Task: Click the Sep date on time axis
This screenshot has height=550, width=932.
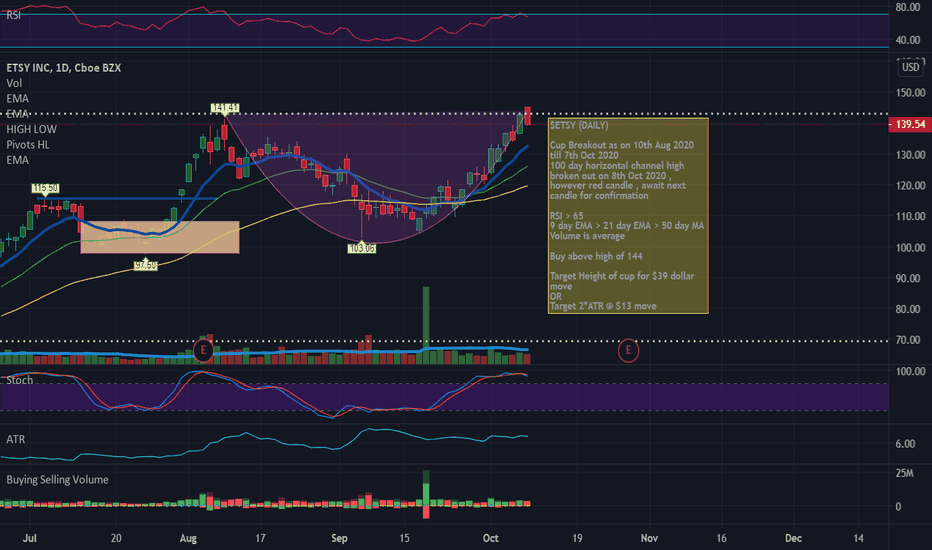Action: 339,538
